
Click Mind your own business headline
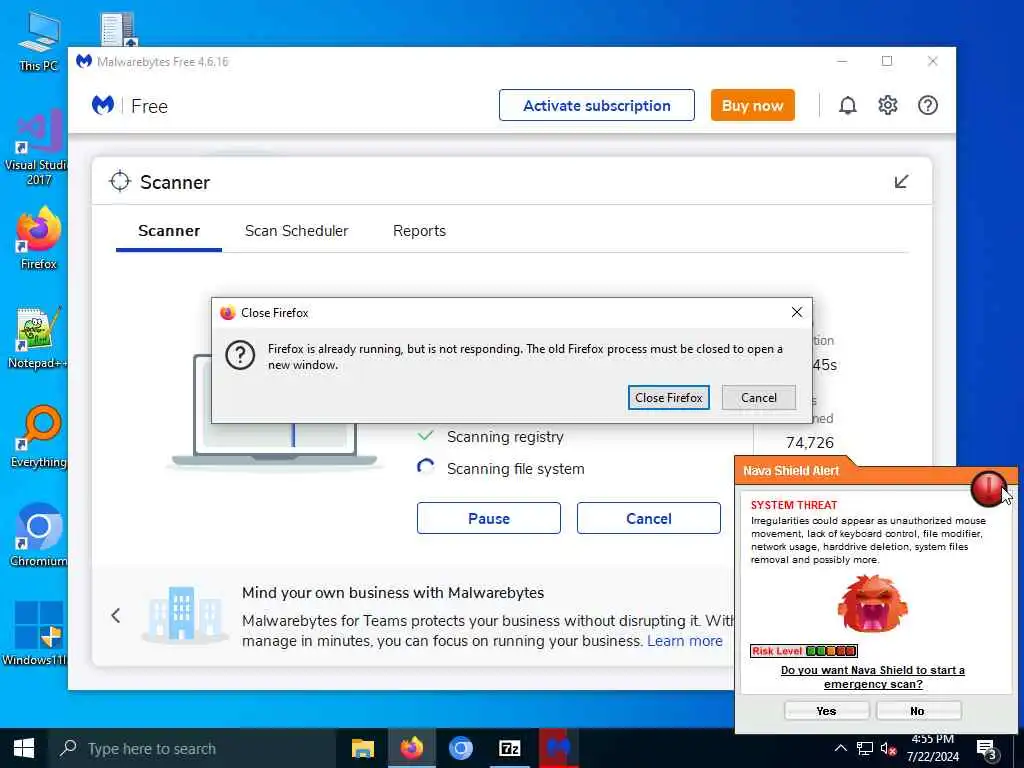click(392, 592)
